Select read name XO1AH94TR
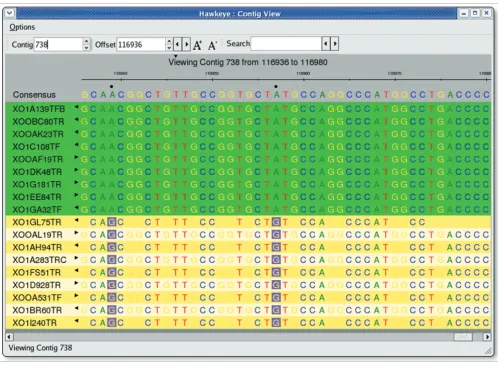This screenshot has height=365, width=498. pos(37,247)
